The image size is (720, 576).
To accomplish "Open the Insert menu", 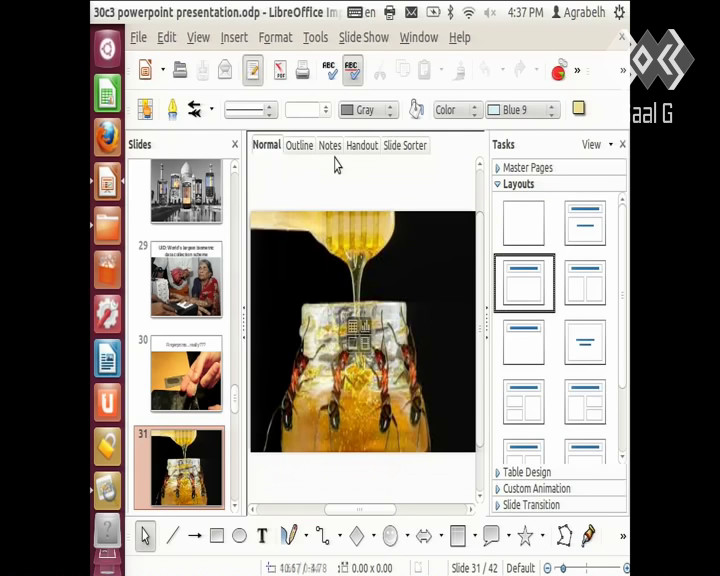I will tap(234, 38).
